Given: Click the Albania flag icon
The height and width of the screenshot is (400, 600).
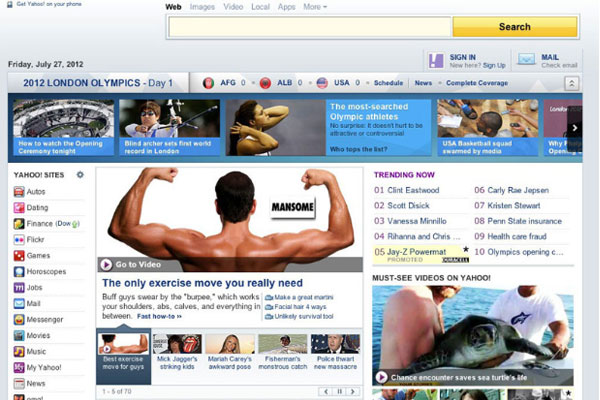Looking at the screenshot, I should click(x=265, y=83).
